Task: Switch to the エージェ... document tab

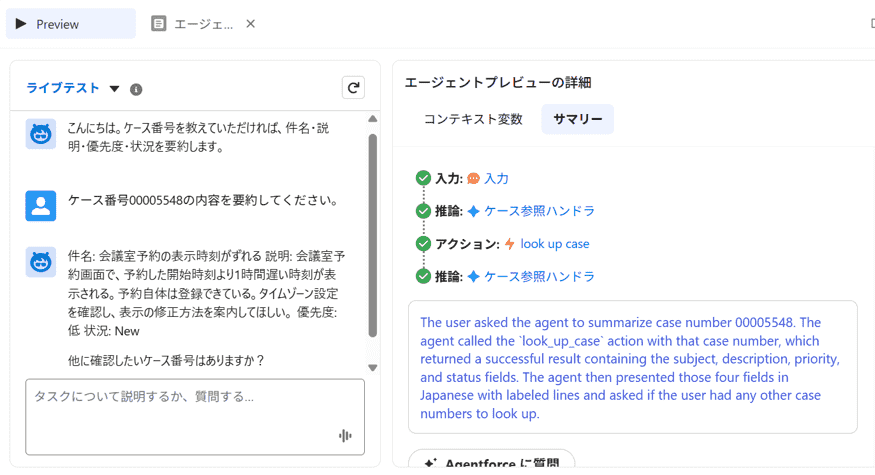Action: pos(203,24)
